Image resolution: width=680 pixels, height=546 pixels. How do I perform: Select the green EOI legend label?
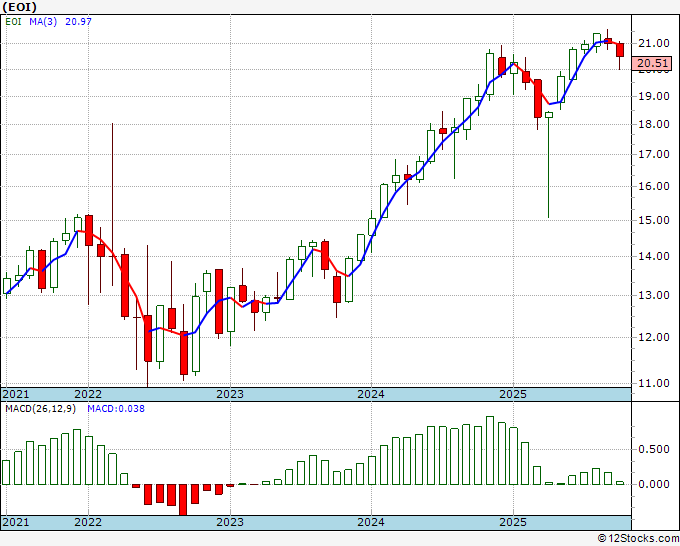pos(13,21)
